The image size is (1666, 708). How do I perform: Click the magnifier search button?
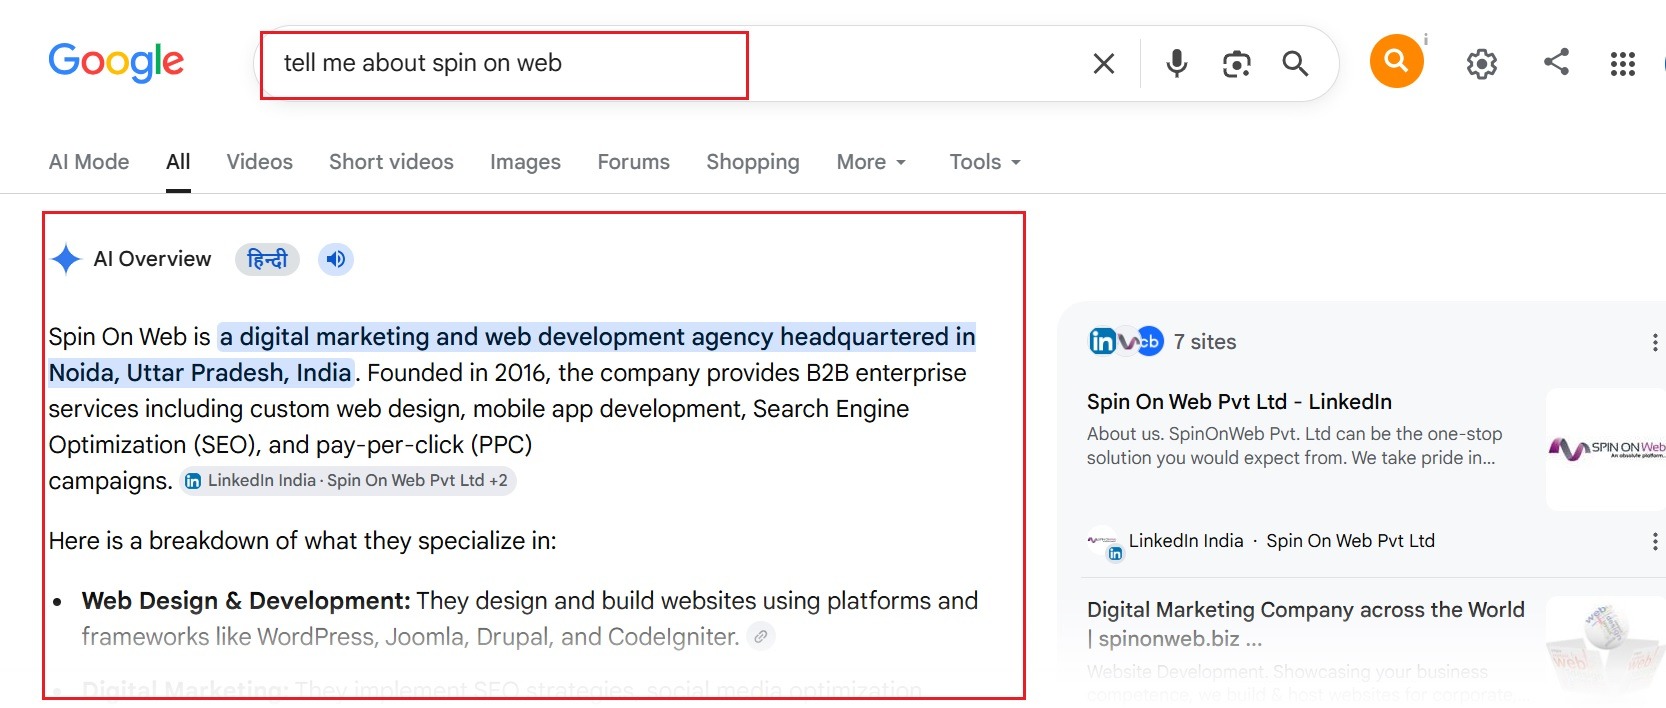[x=1295, y=64]
